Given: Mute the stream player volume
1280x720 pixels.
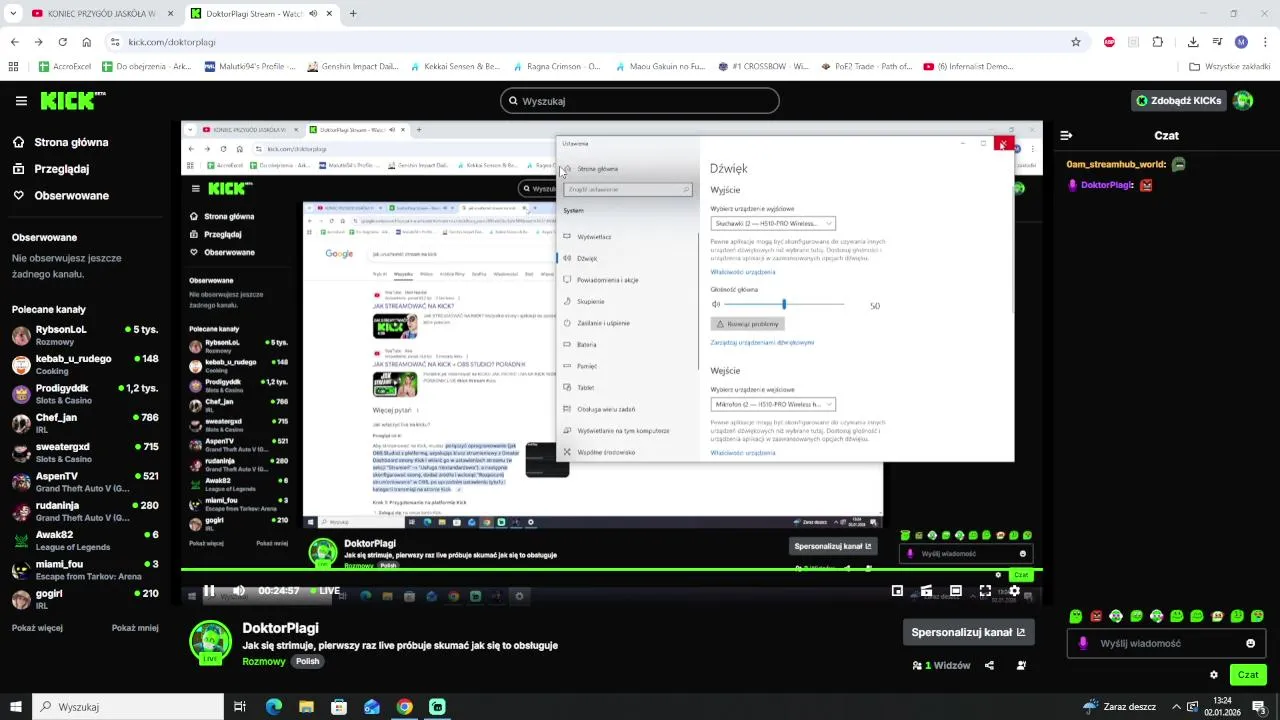Looking at the screenshot, I should pos(238,591).
